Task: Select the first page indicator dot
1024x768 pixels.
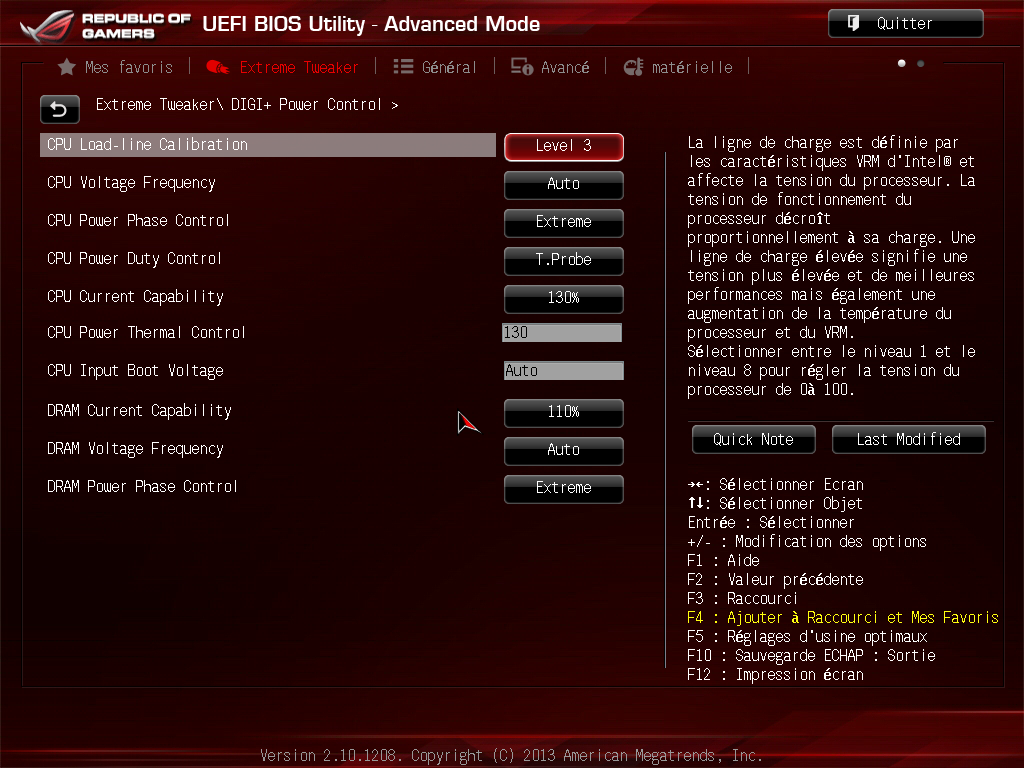Action: [902, 63]
